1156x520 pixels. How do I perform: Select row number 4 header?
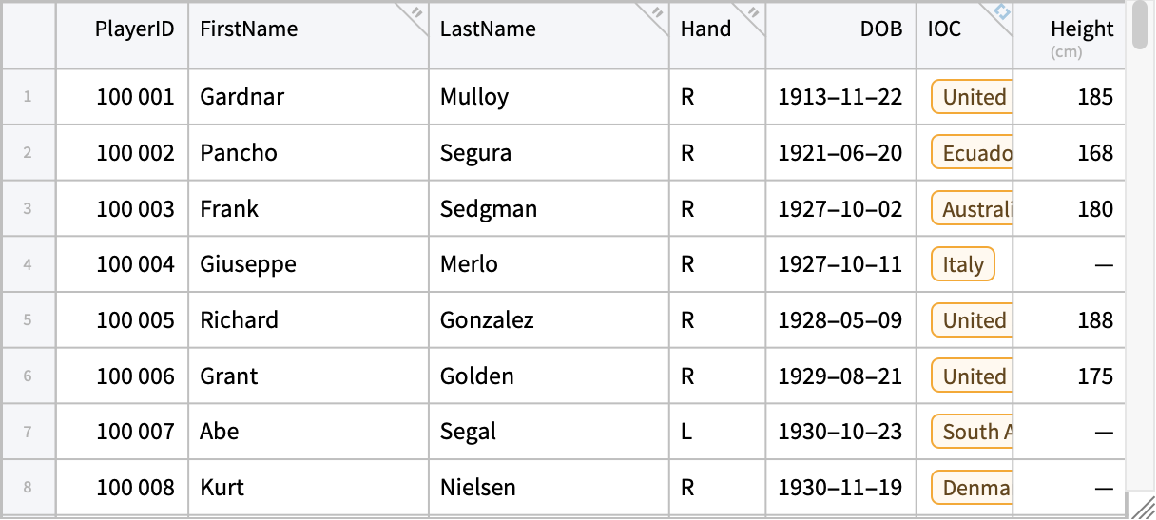[28, 265]
